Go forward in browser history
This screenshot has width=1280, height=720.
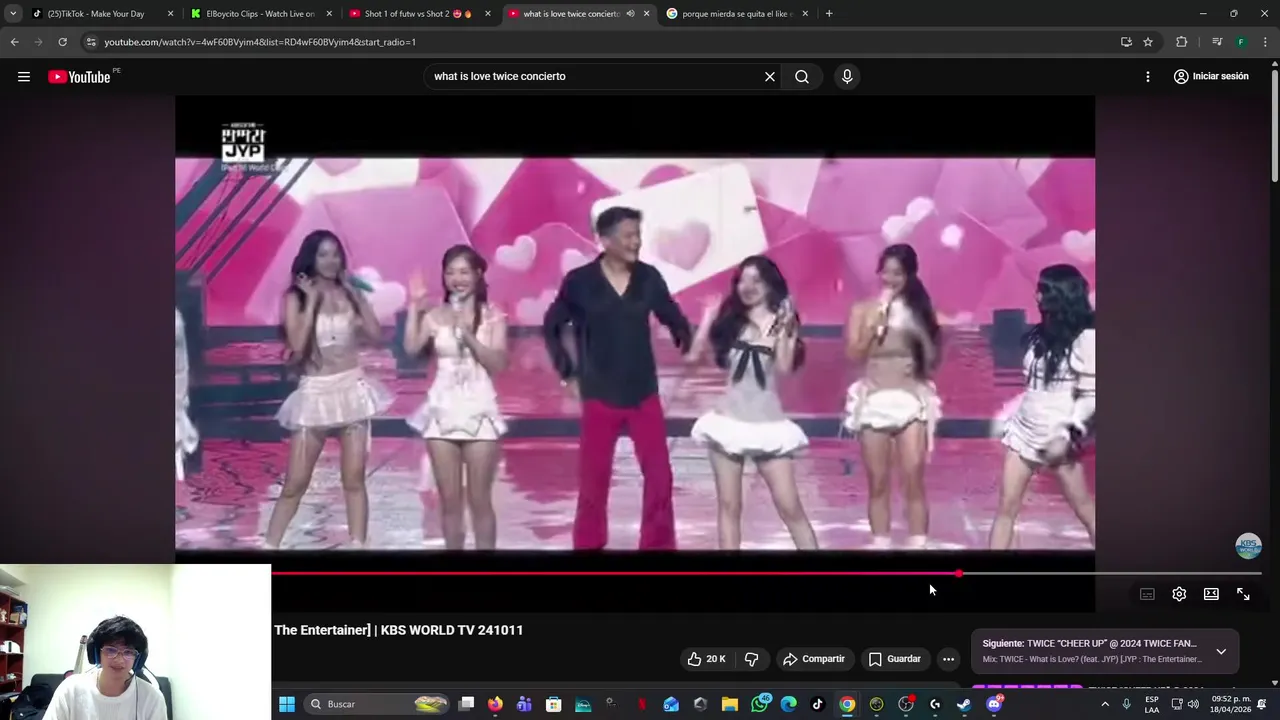tap(38, 42)
